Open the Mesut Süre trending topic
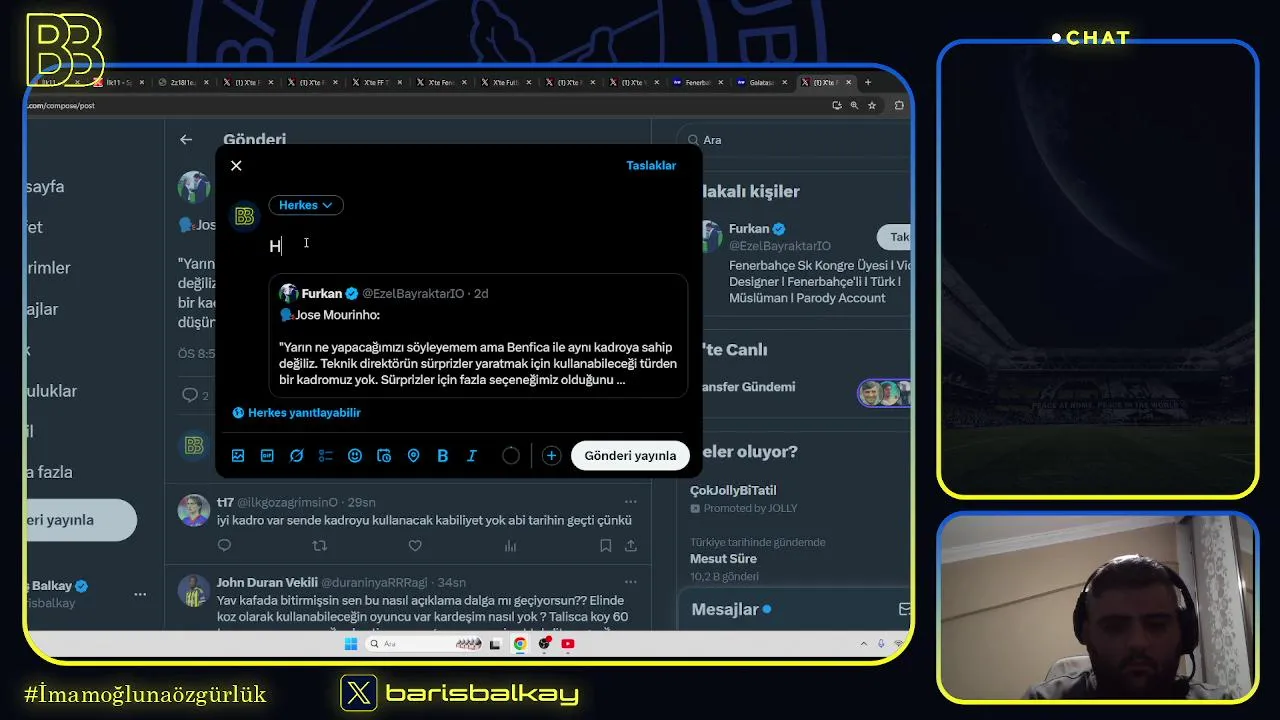This screenshot has width=1280, height=720. 723,559
